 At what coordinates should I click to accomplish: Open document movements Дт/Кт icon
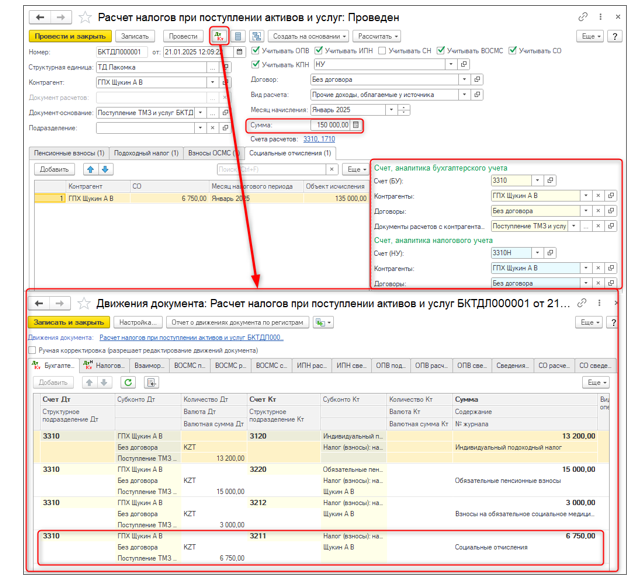[x=219, y=36]
